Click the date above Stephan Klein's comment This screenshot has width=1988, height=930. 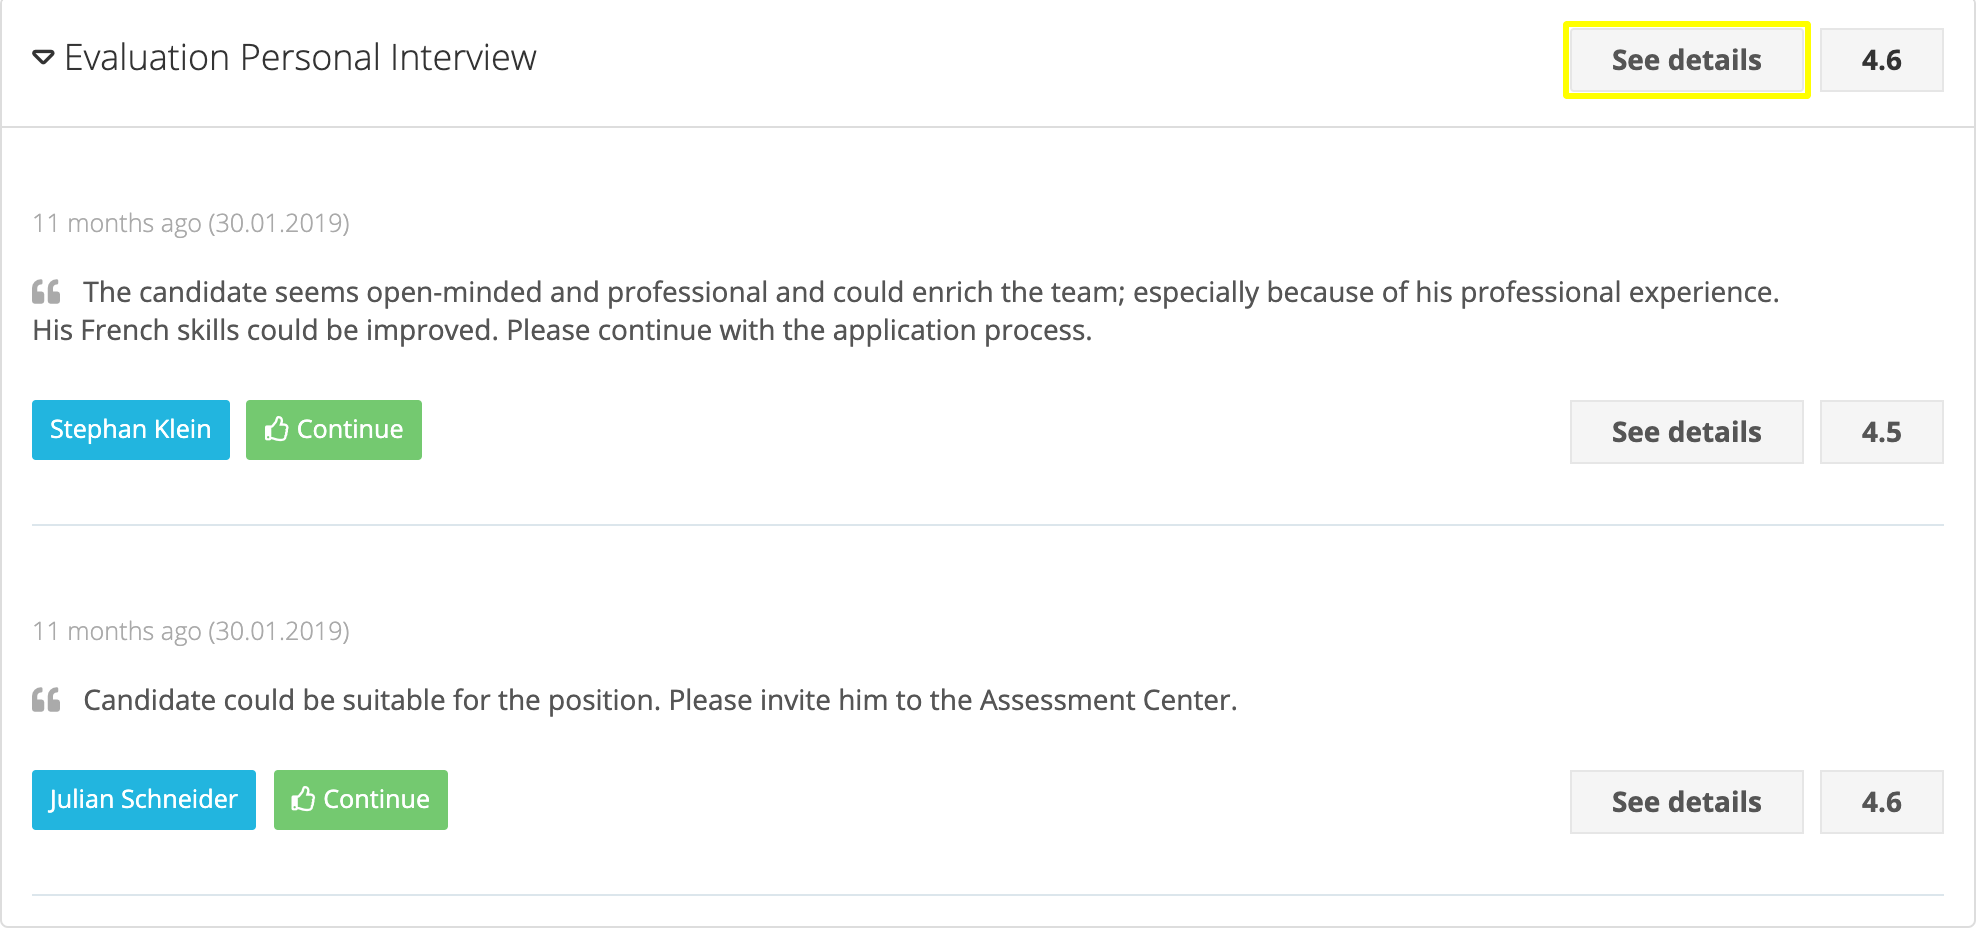(191, 223)
